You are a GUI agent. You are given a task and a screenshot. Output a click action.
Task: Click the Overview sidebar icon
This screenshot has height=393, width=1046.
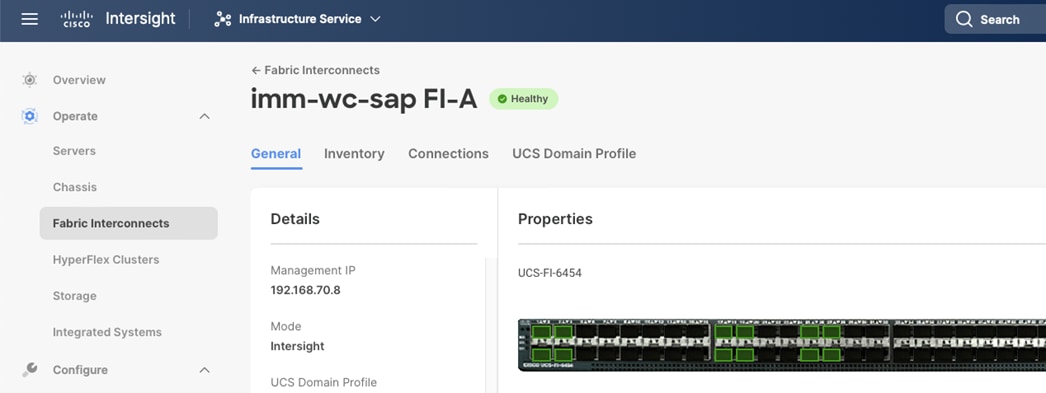click(x=29, y=80)
